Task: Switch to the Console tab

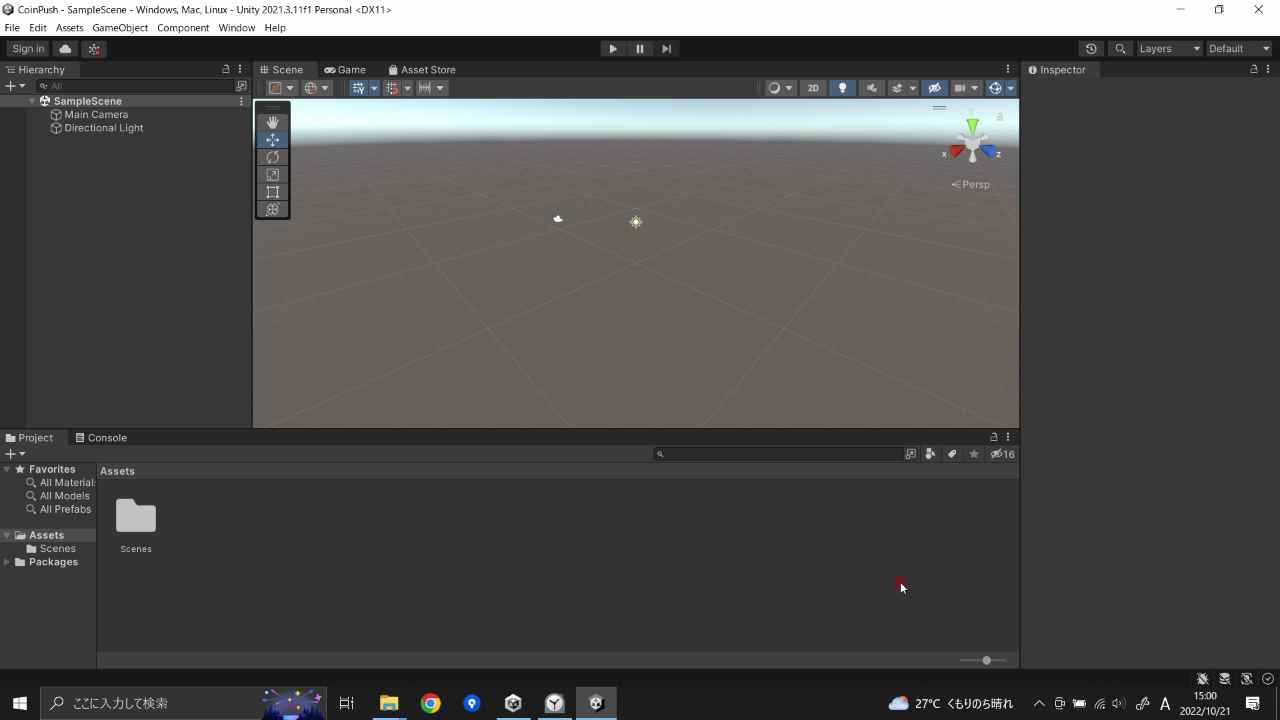Action: [101, 438]
